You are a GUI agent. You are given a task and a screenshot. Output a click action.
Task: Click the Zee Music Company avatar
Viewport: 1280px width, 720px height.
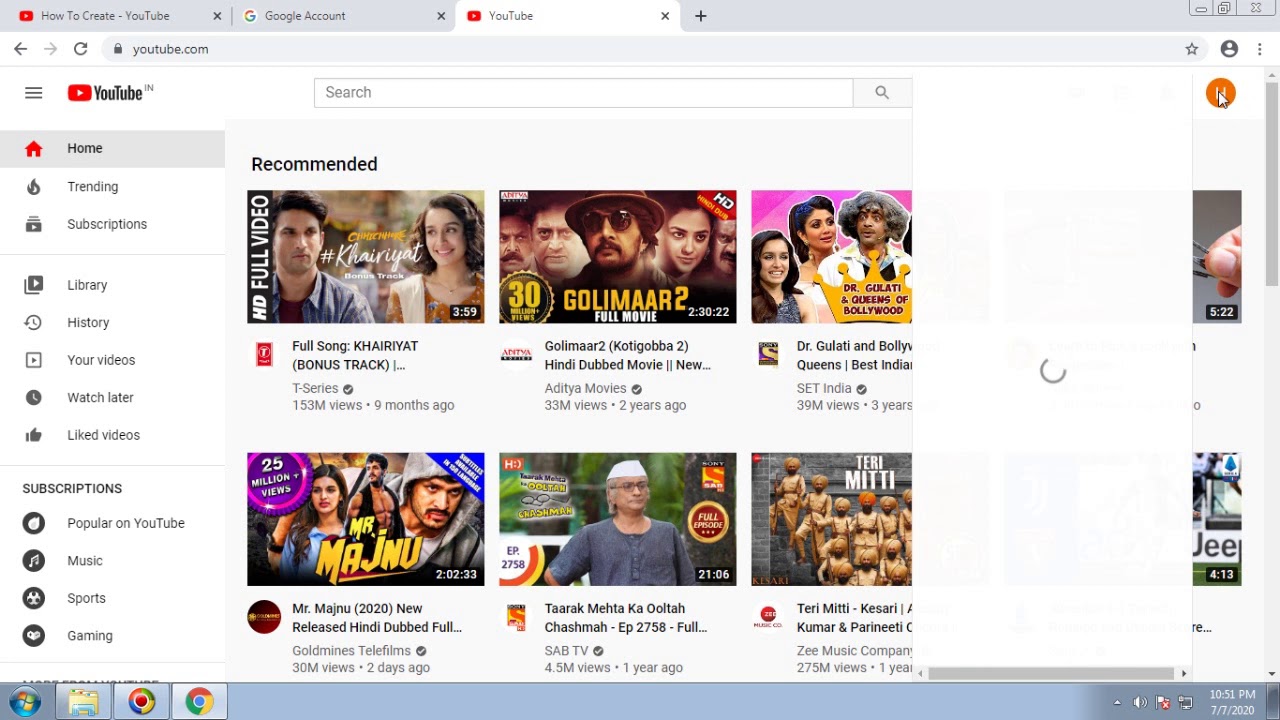click(768, 617)
